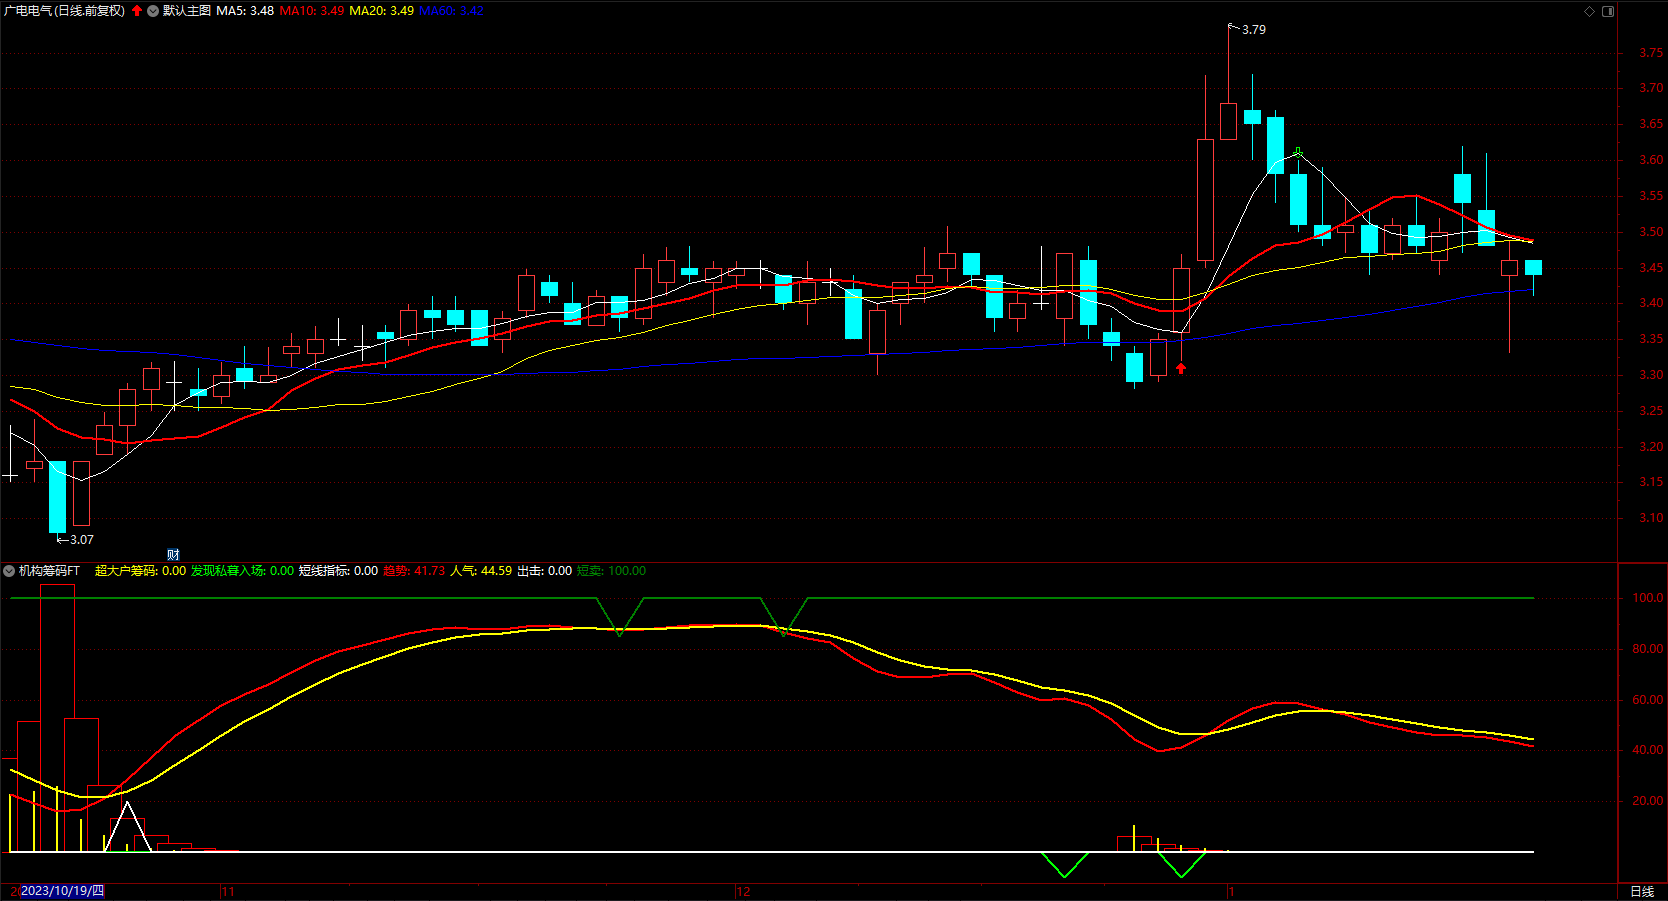The height and width of the screenshot is (901, 1668).
Task: Click the 3.10 price axis label
Action: pos(1651,518)
